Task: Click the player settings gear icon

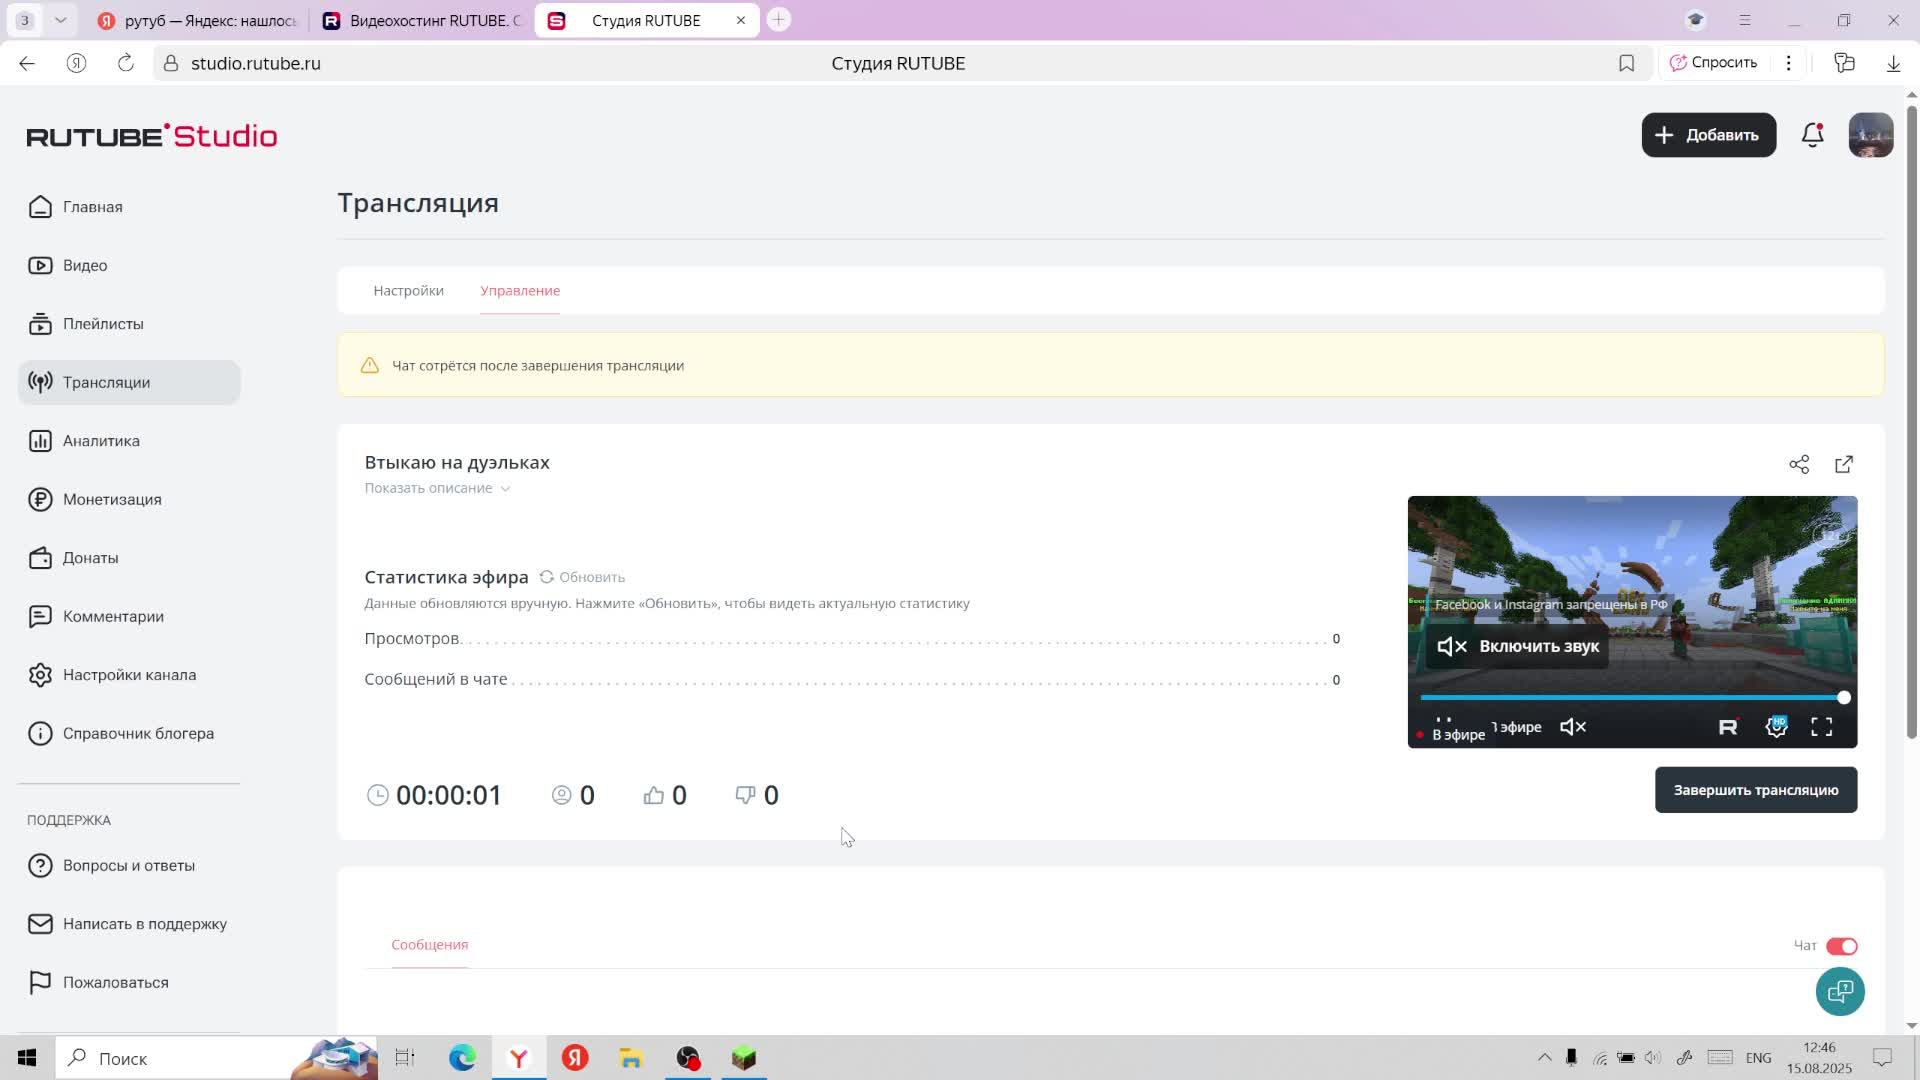Action: (1776, 727)
